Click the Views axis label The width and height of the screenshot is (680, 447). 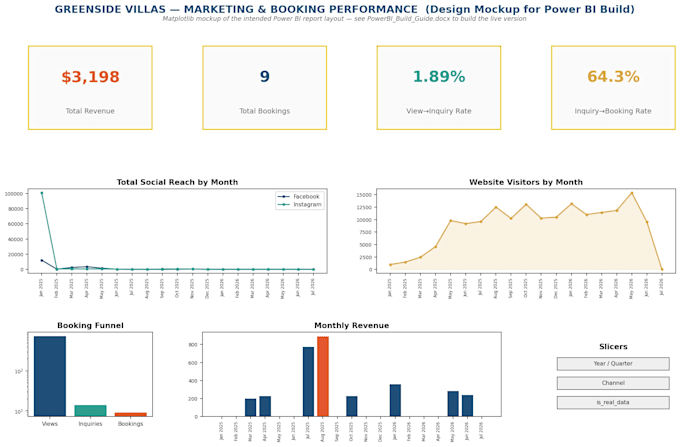50,424
